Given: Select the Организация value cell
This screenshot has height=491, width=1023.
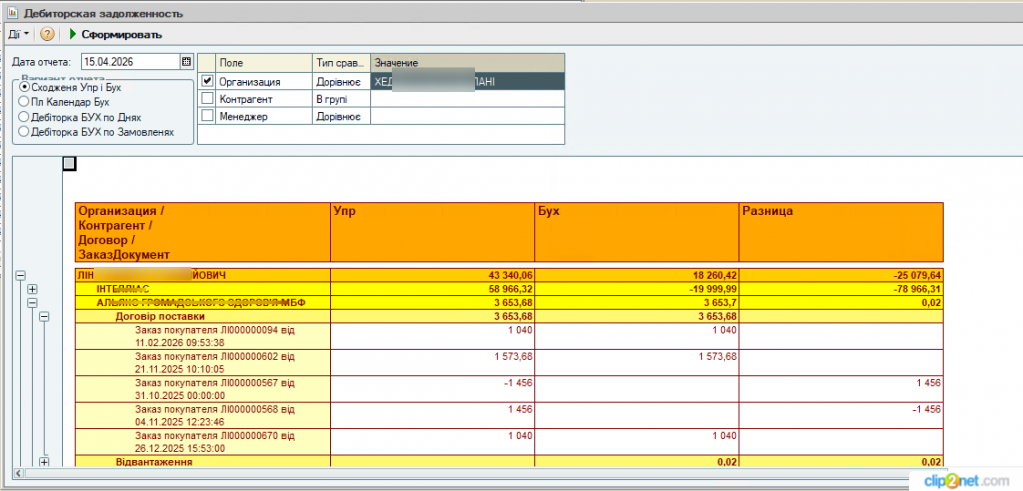Looking at the screenshot, I should click(x=467, y=82).
